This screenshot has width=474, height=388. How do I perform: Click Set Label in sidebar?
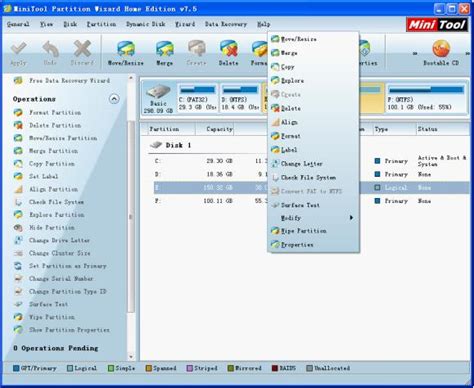(36, 176)
